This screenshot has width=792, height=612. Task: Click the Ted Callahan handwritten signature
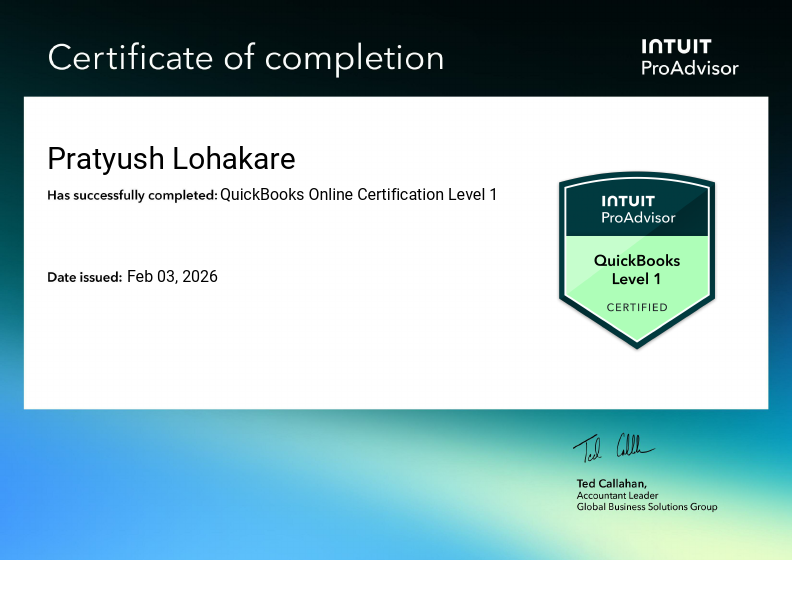click(613, 447)
